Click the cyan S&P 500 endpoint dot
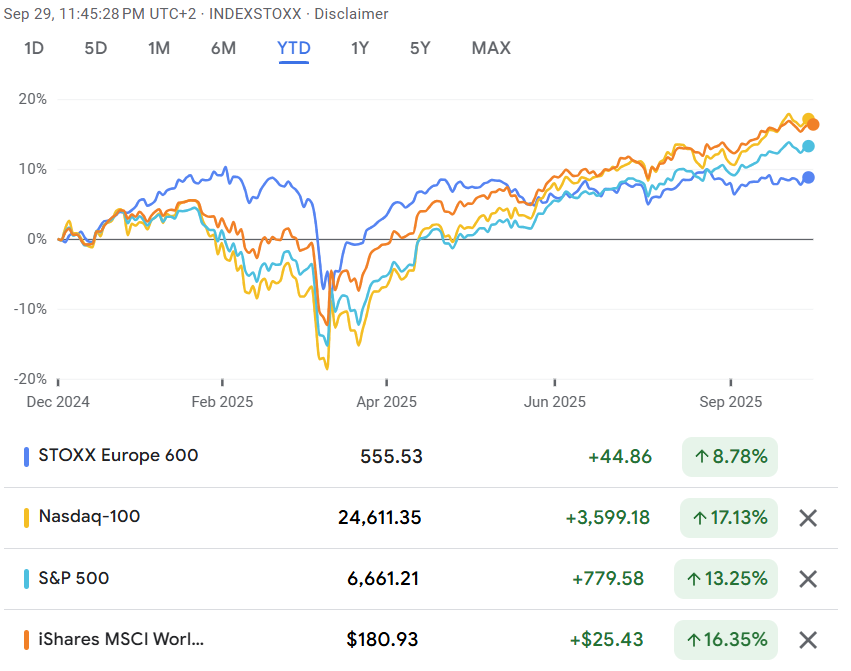Screen dimensions: 851x671 point(808,146)
